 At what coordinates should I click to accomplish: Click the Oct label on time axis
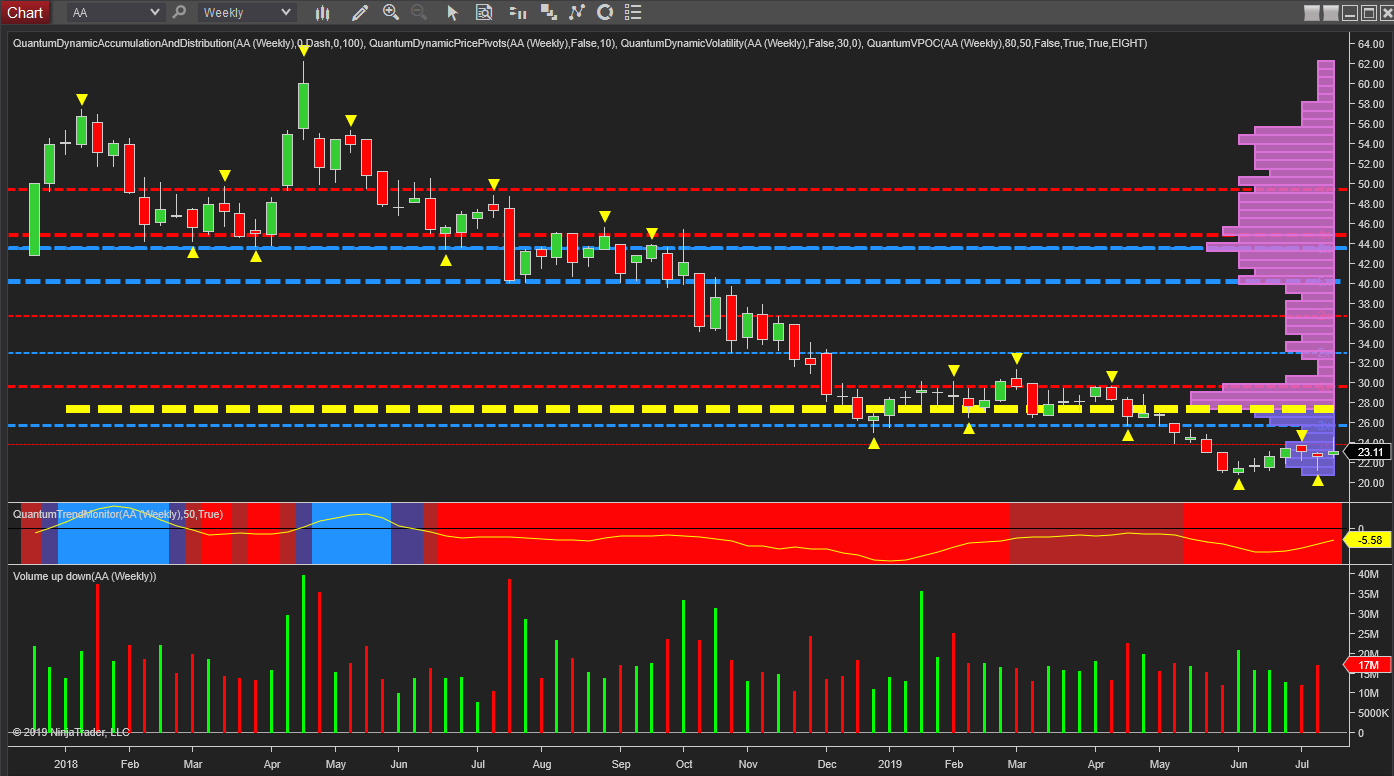pyautogui.click(x=685, y=763)
